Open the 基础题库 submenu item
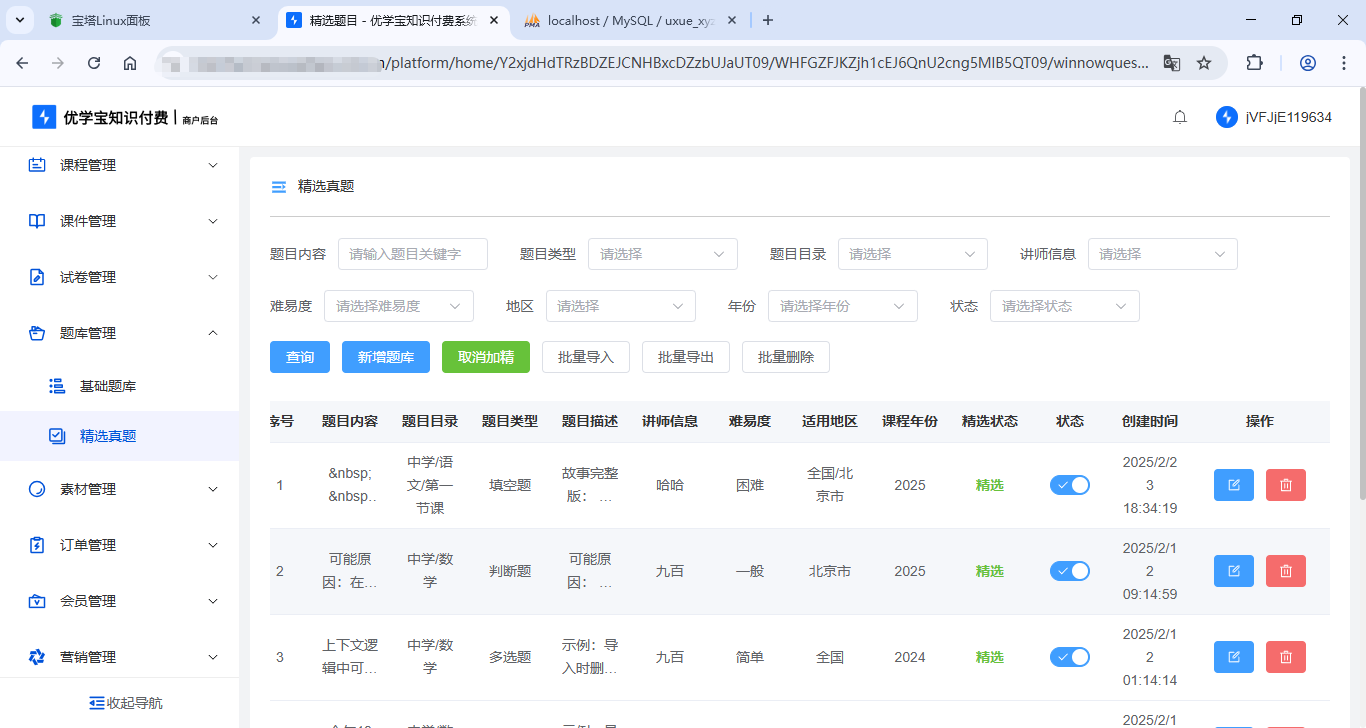 (108, 386)
